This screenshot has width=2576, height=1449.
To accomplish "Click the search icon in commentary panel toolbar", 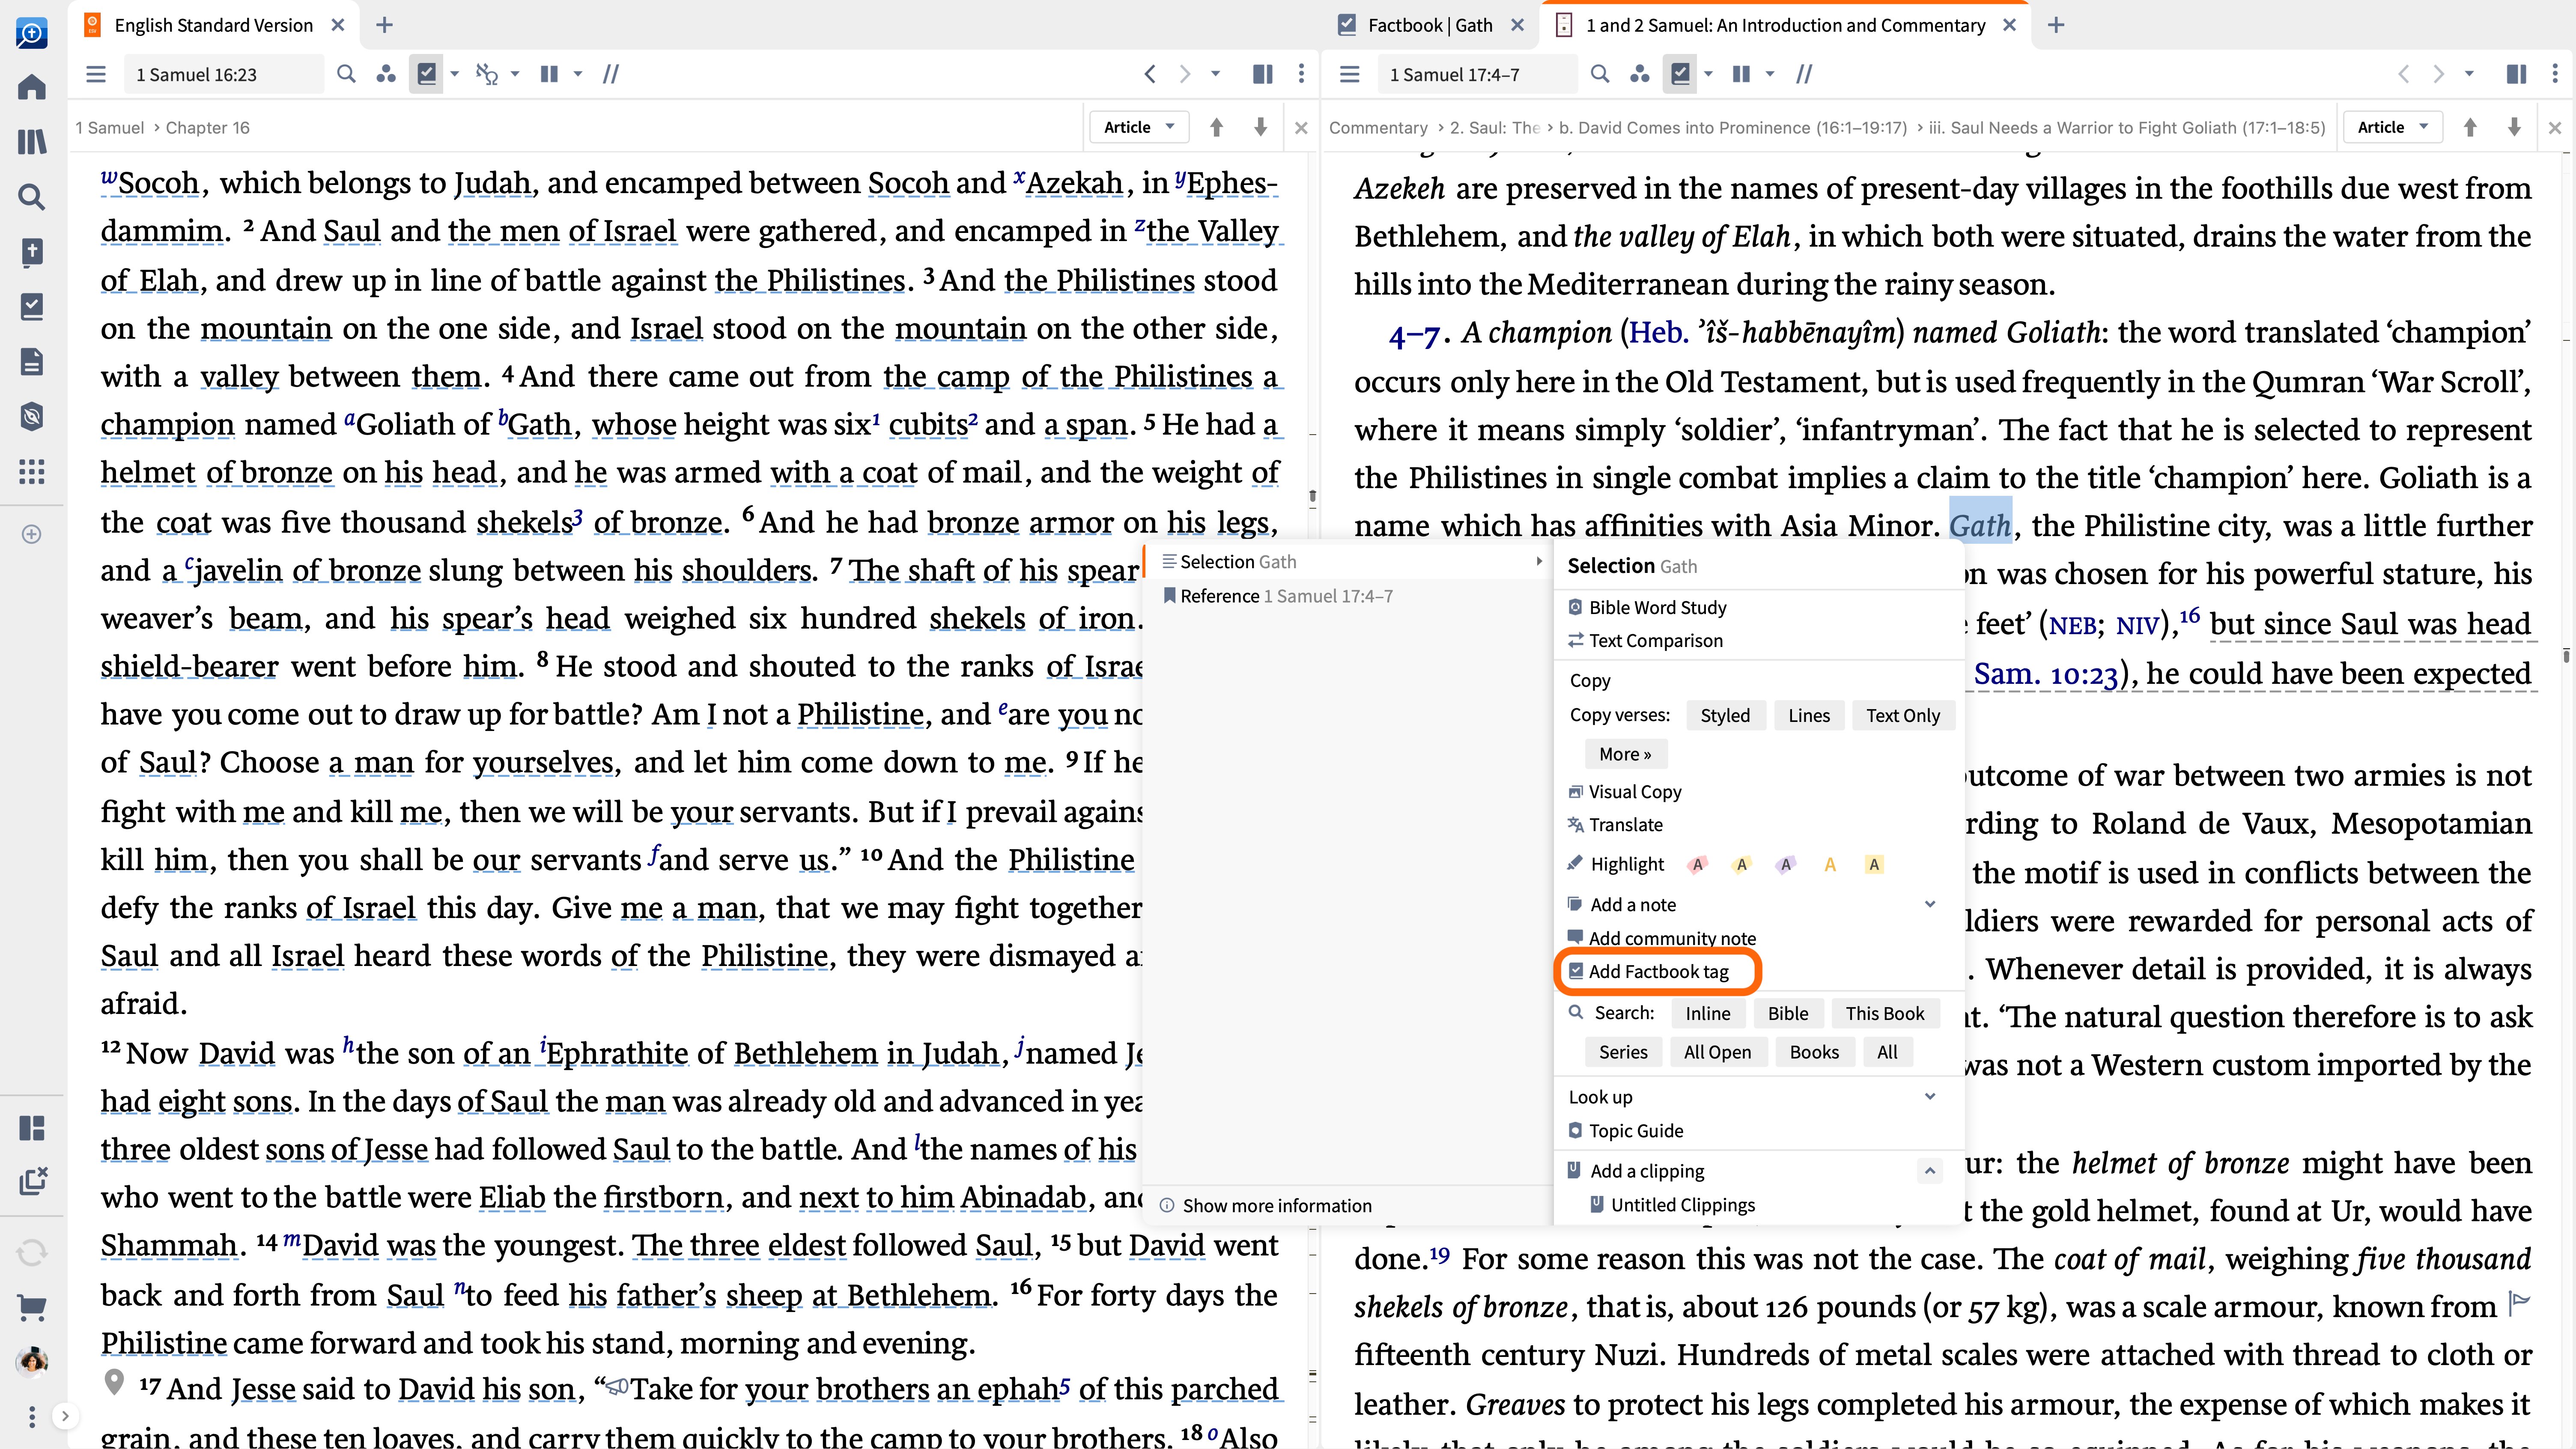I will coord(1600,74).
